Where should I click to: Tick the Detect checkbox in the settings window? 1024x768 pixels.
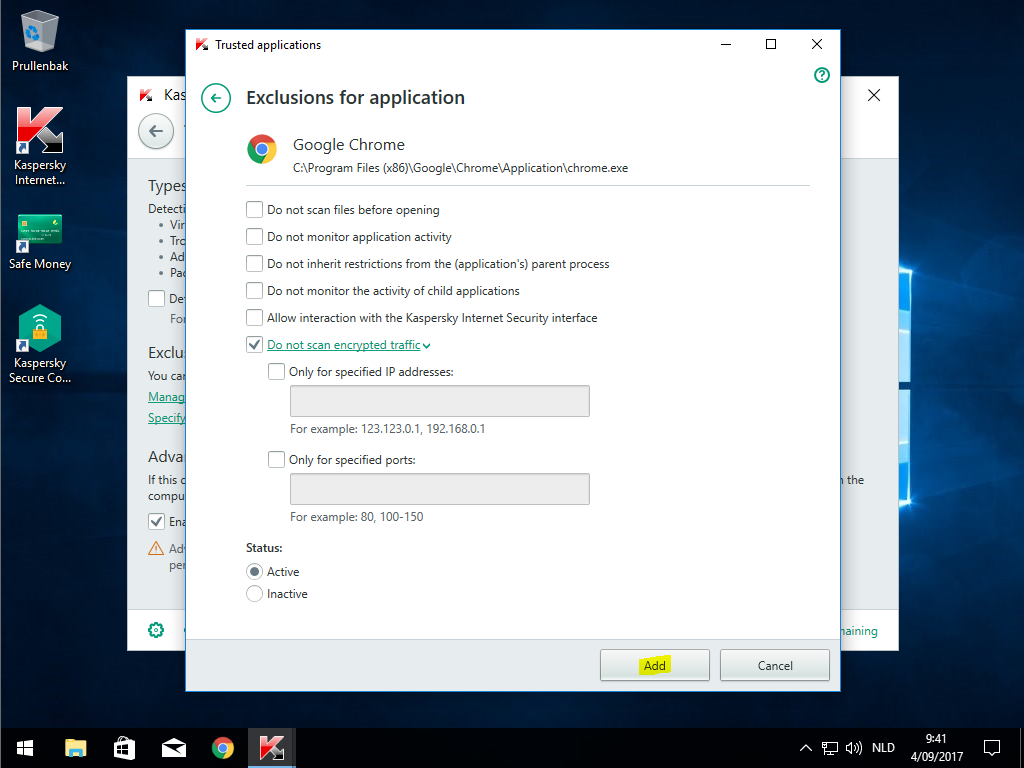[x=156, y=298]
